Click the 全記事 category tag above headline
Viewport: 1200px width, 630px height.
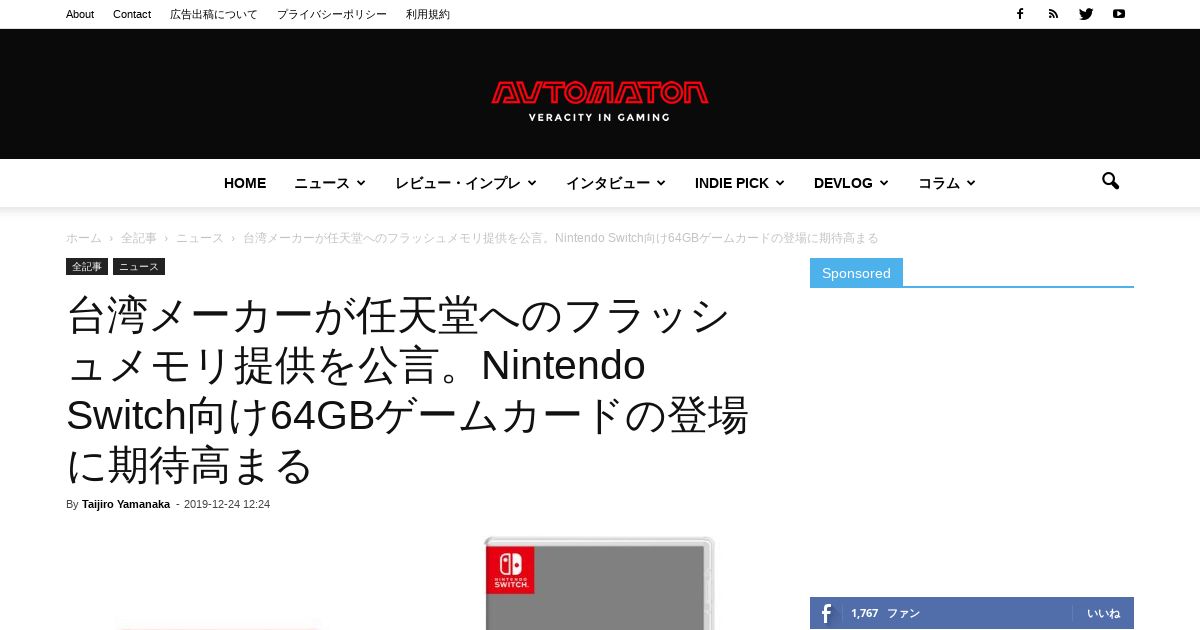tap(87, 267)
